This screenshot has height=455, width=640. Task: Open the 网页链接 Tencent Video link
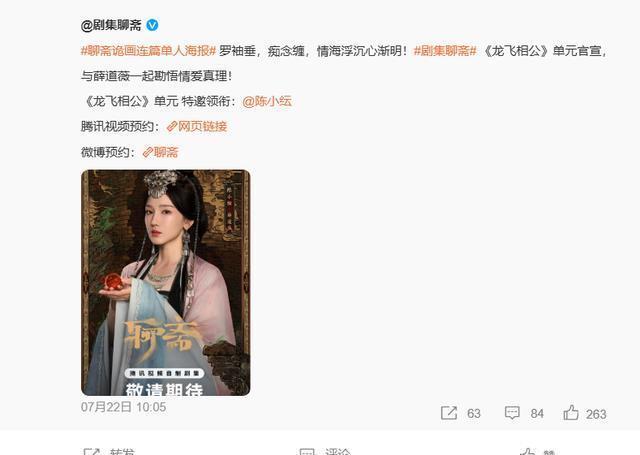202,127
